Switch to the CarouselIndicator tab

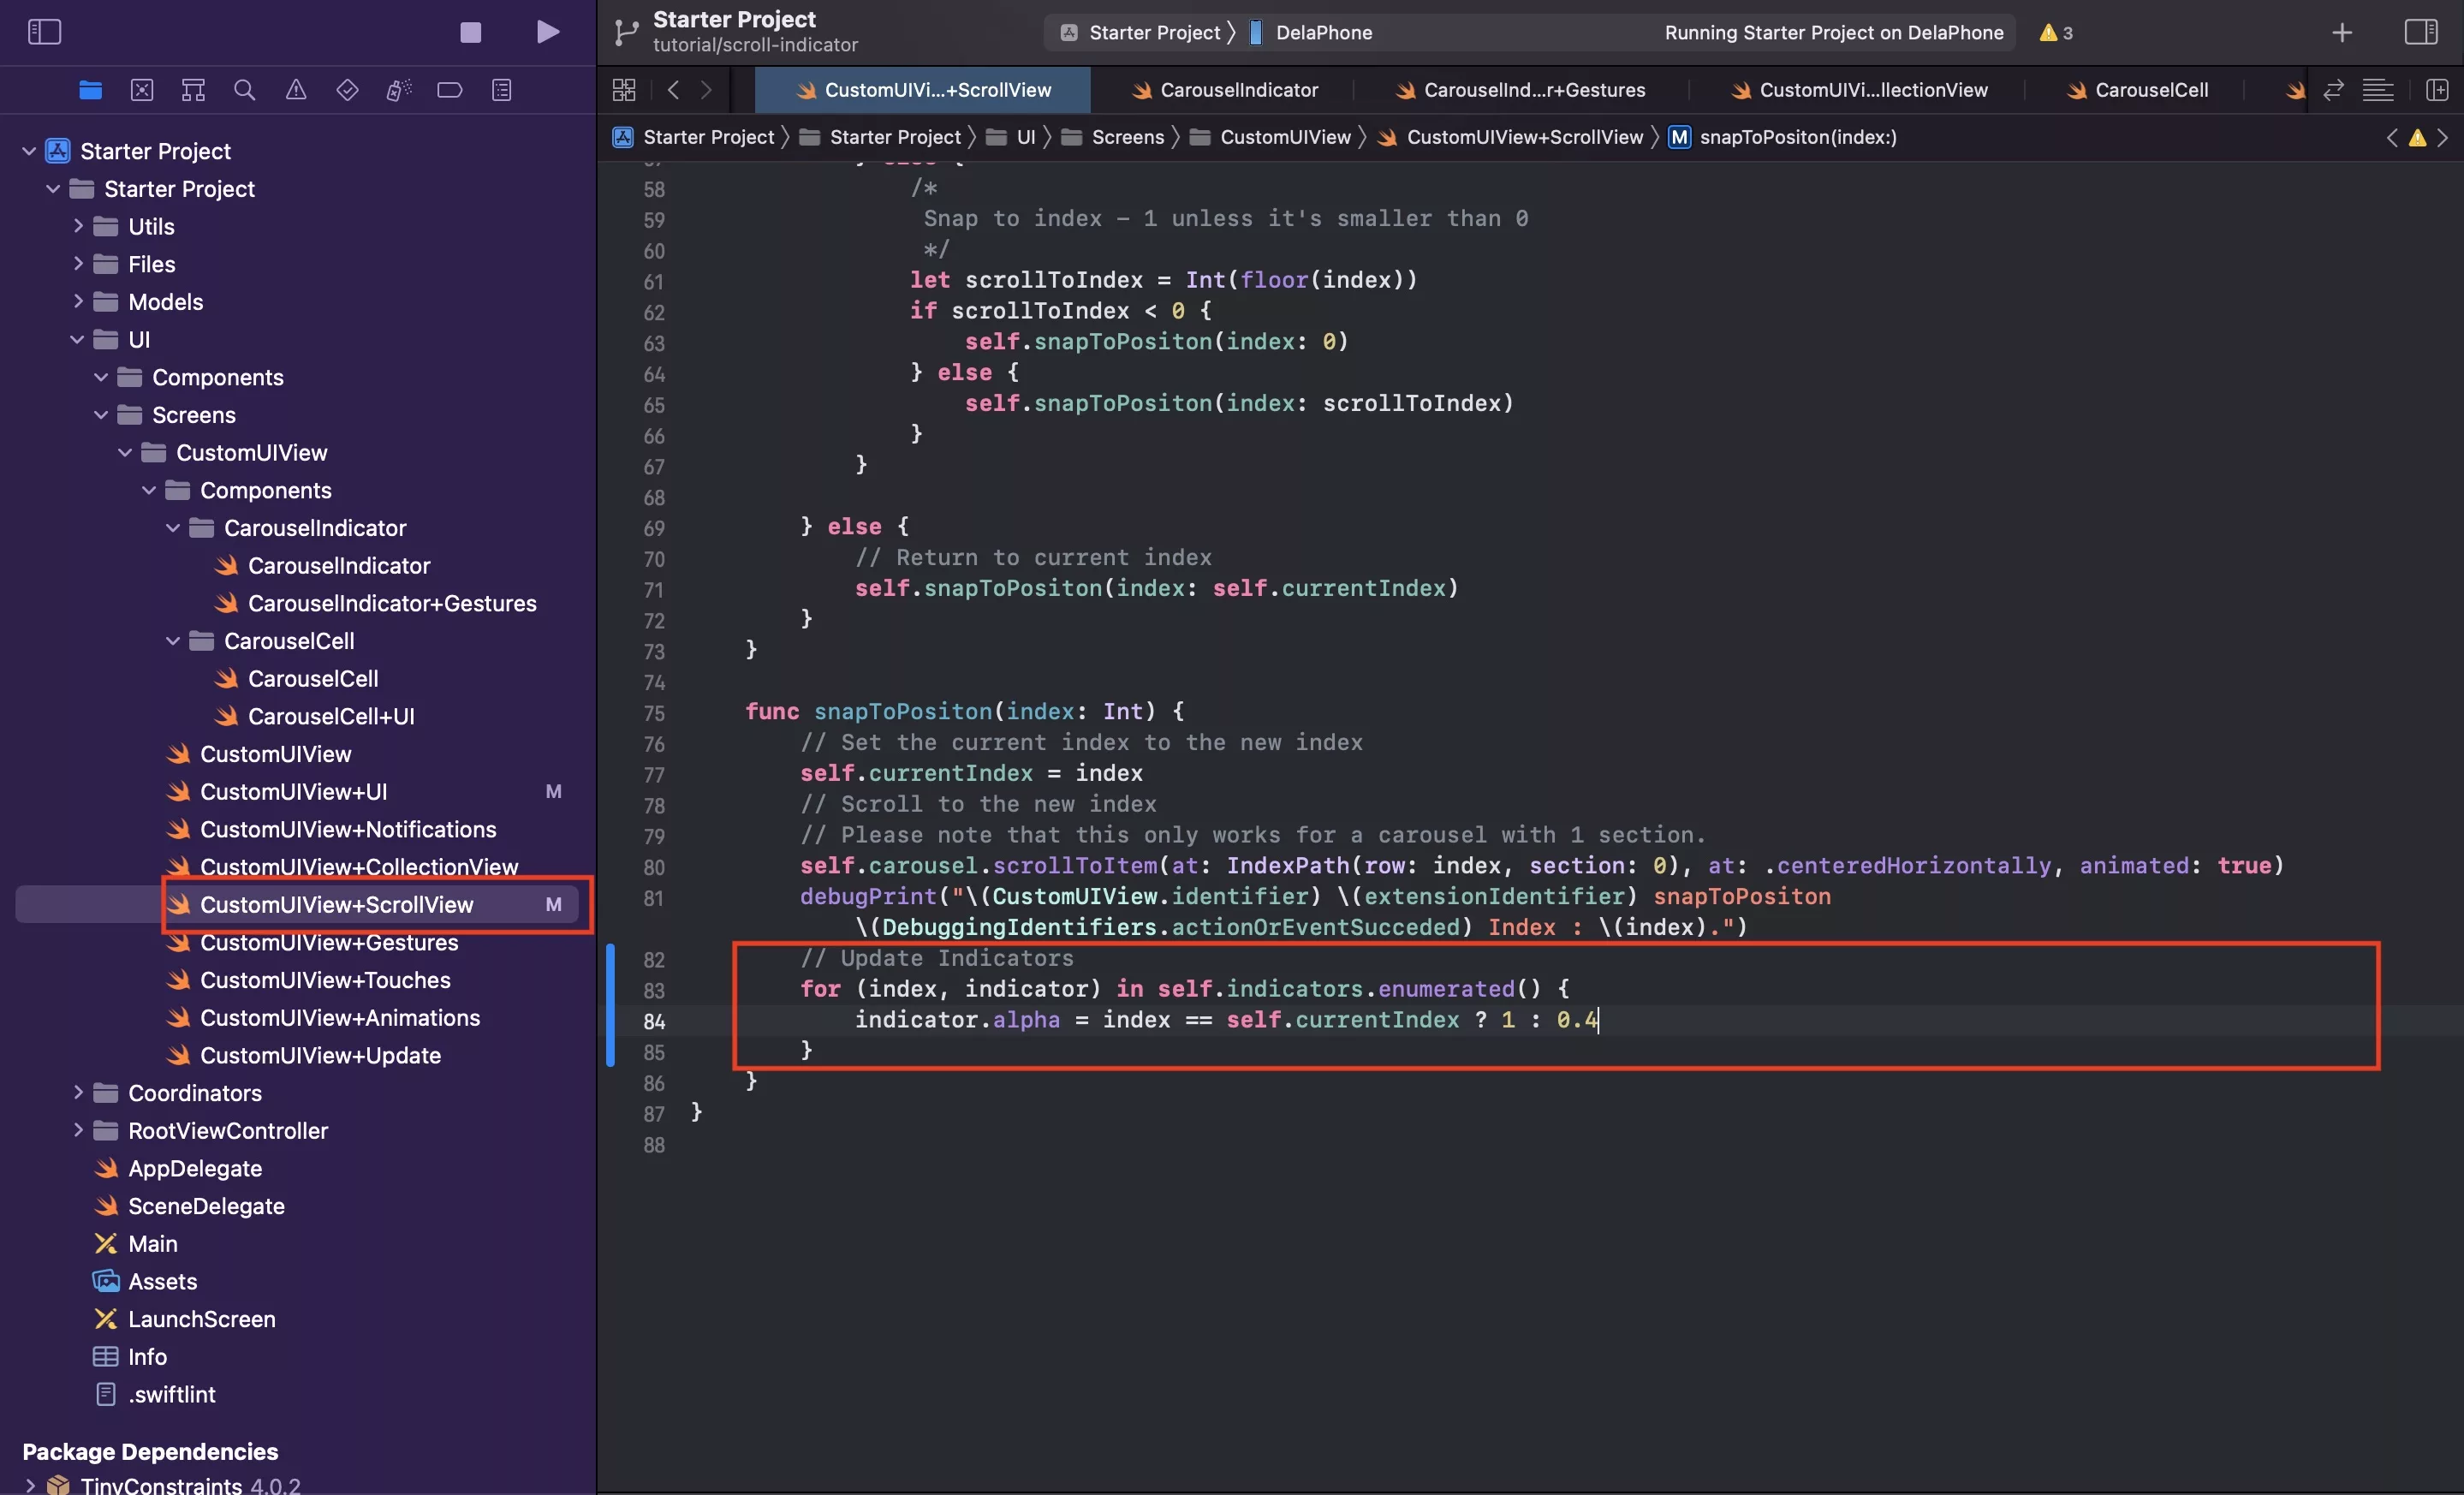click(1224, 90)
